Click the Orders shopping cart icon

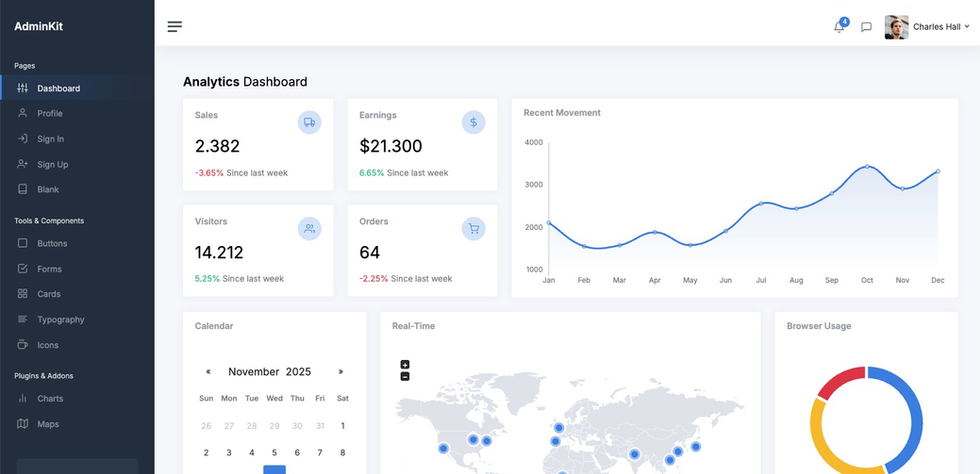(473, 229)
